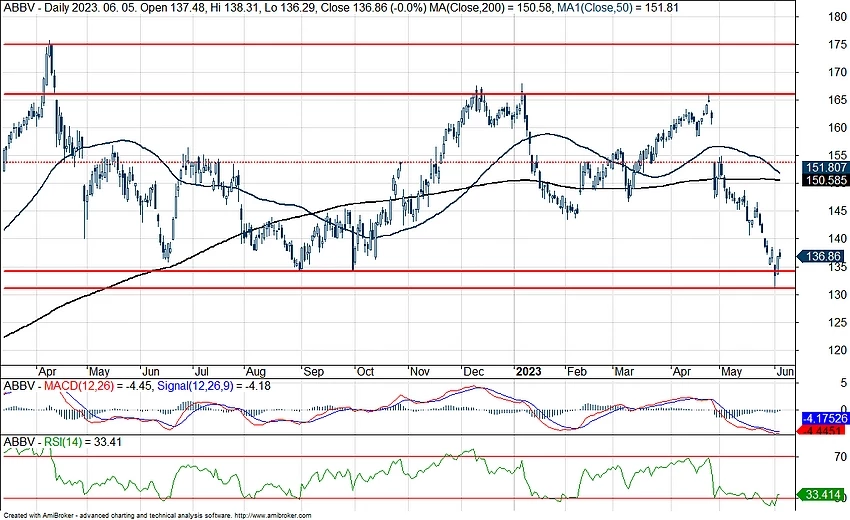
Task: Click the 130 price axis label
Action: [x=837, y=294]
